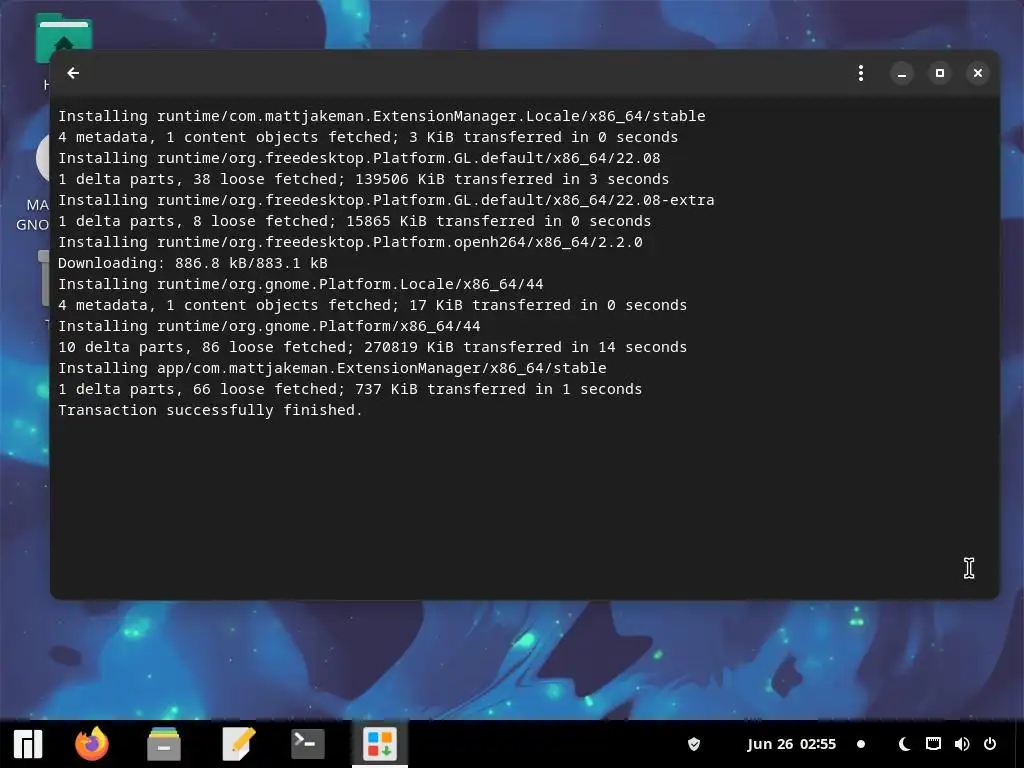Click line containing '3 KiB transferred in 0 seconds'
This screenshot has width=1024, height=768.
[x=368, y=137]
